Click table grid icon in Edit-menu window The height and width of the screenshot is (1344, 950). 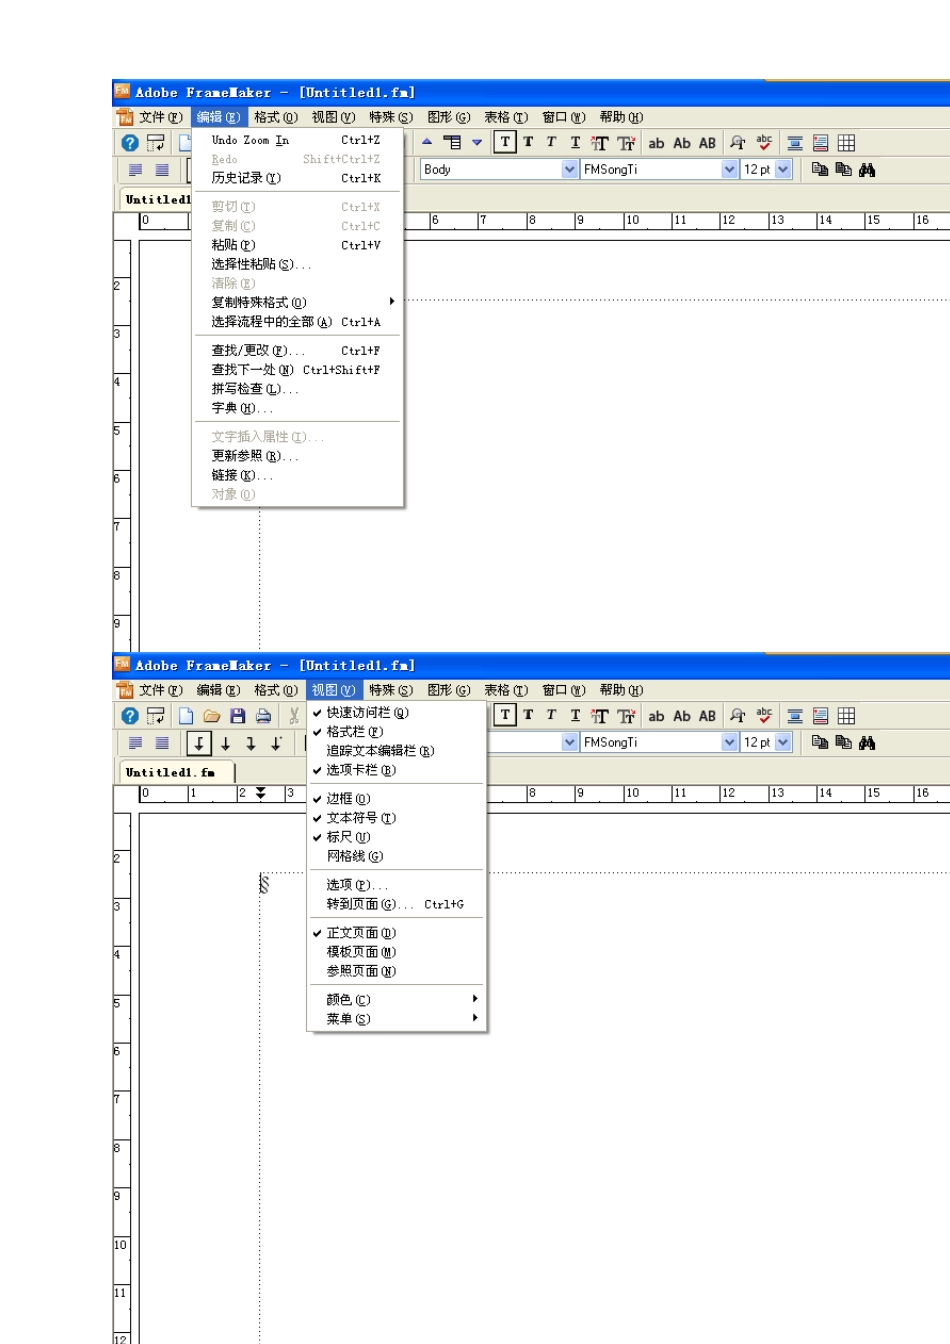(x=846, y=143)
